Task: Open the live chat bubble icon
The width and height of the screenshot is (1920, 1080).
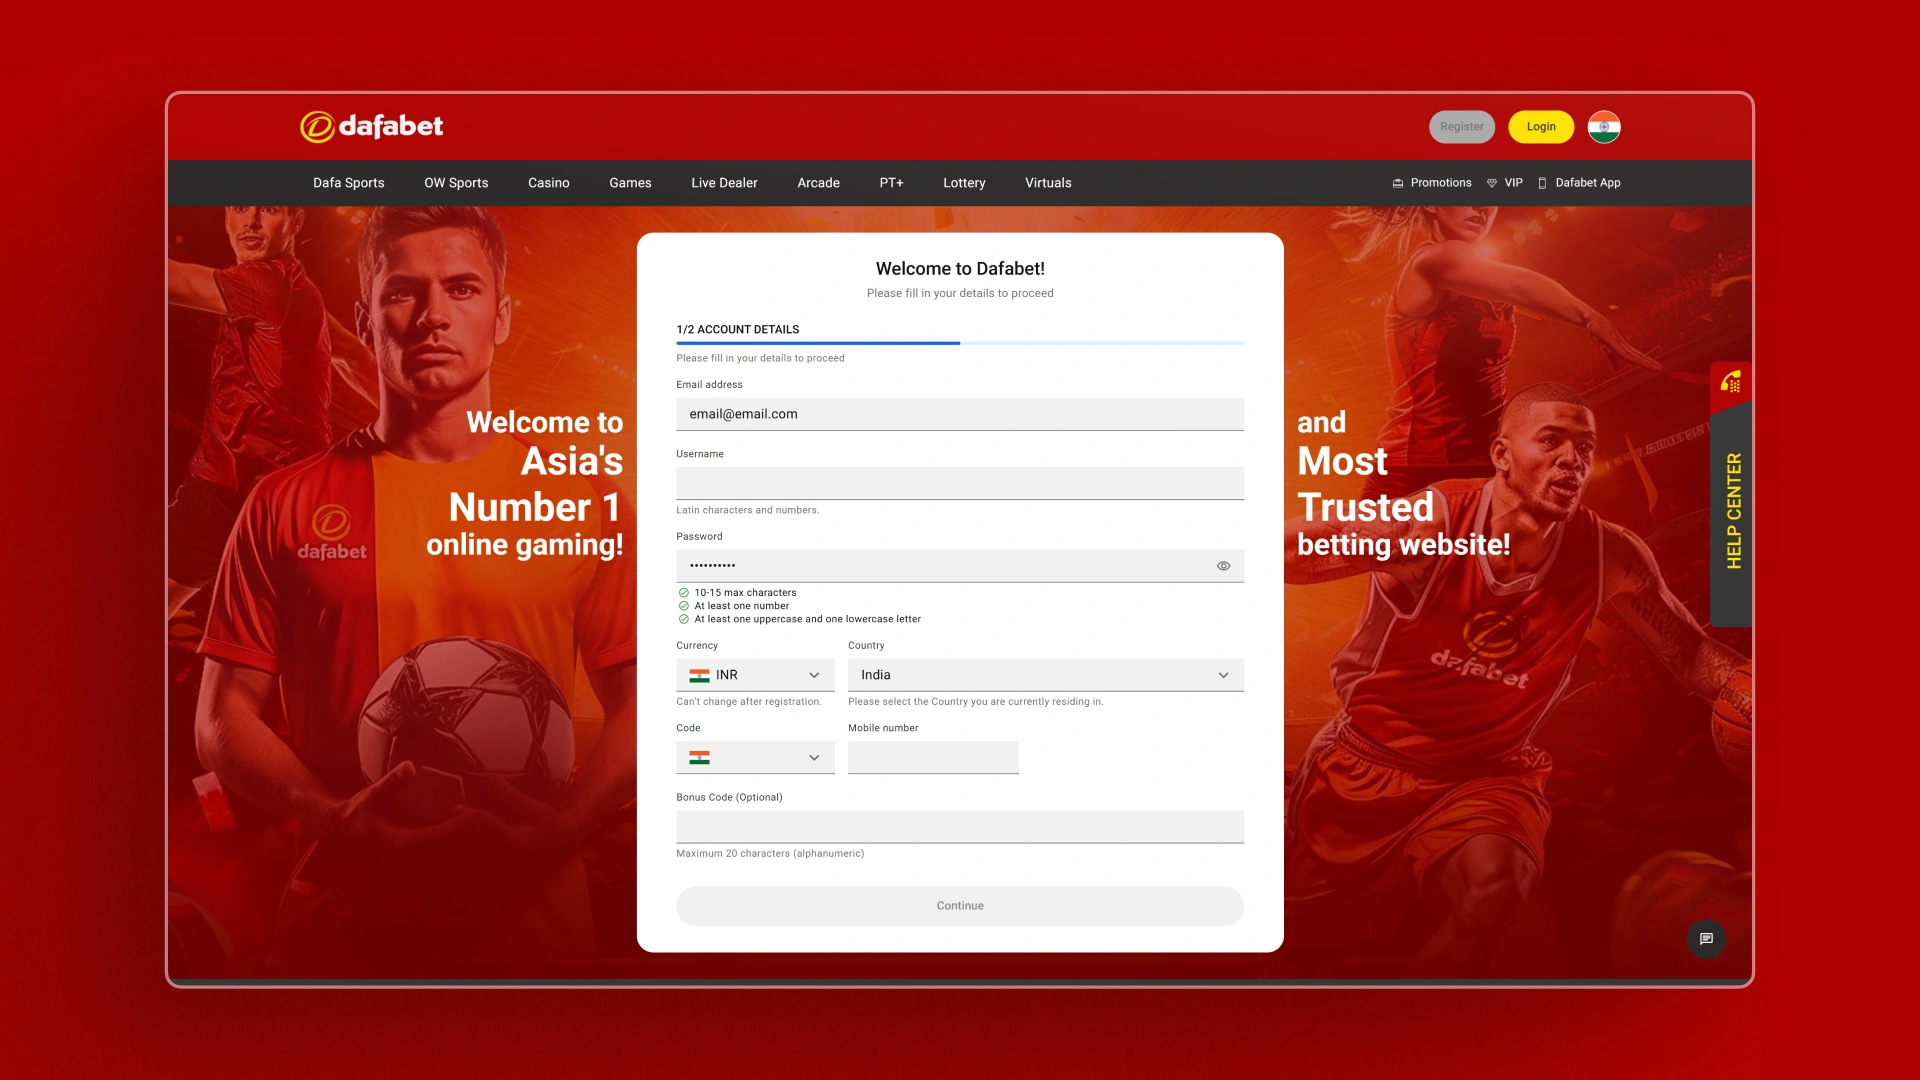Action: coord(1706,939)
